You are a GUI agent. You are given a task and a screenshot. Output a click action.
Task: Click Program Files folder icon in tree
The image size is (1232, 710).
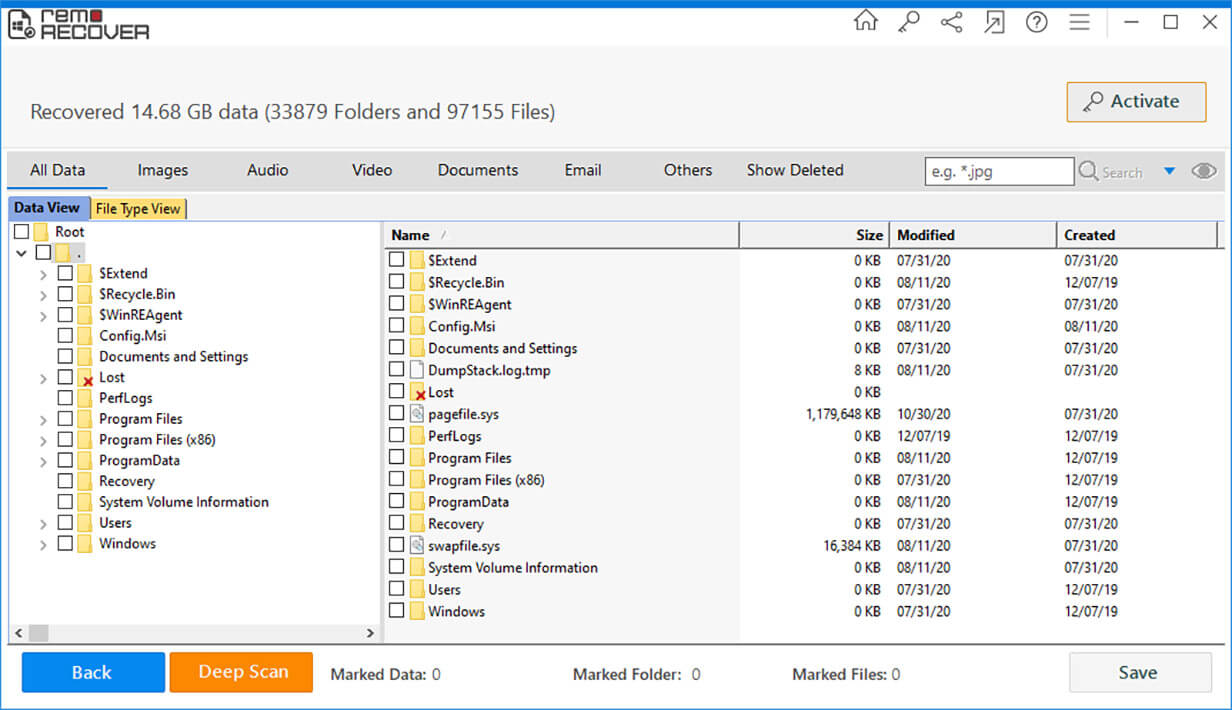(x=85, y=419)
